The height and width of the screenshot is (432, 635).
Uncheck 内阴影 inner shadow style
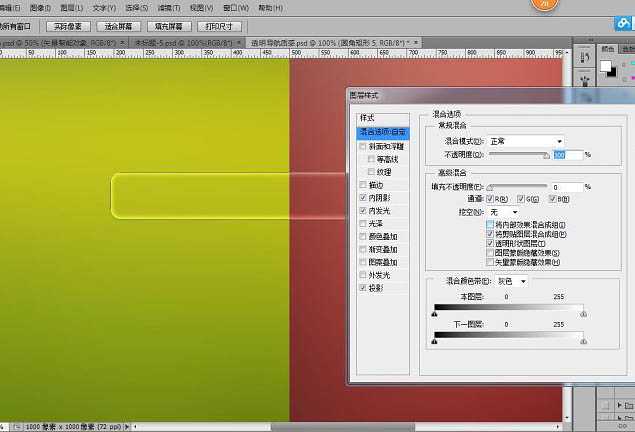[x=363, y=198]
